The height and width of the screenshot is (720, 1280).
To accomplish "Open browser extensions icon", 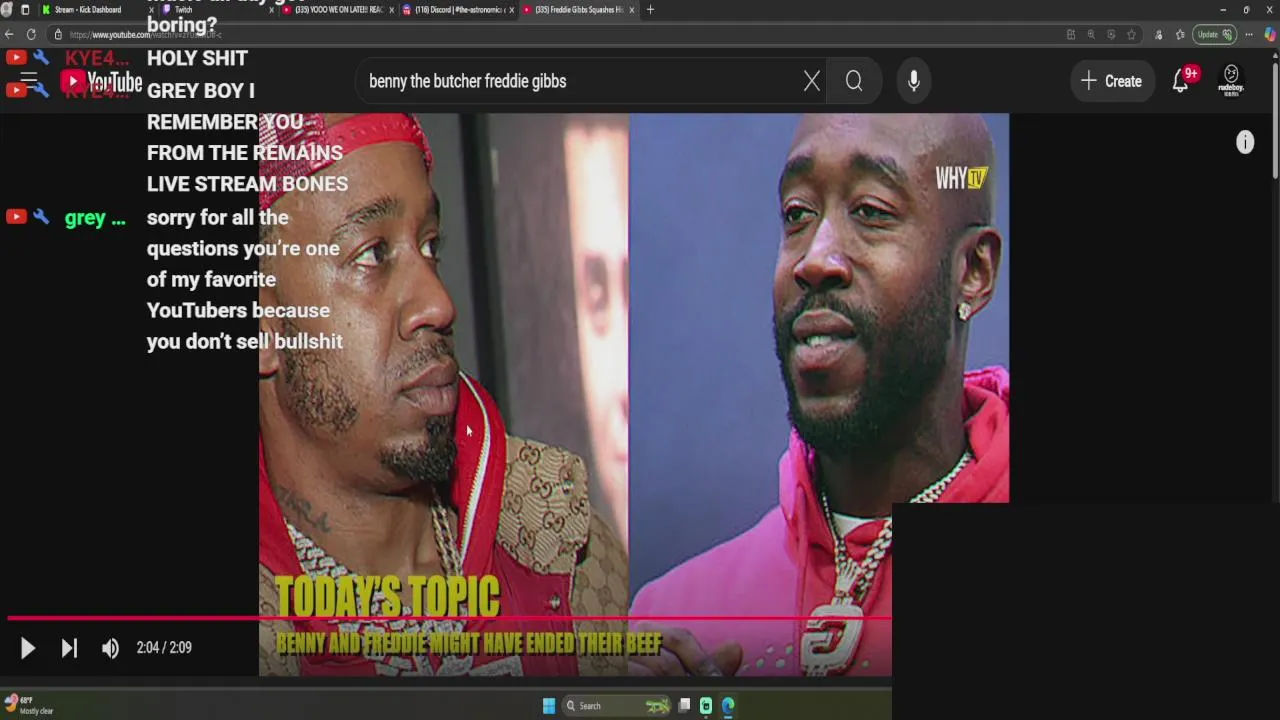I will pos(1159,34).
